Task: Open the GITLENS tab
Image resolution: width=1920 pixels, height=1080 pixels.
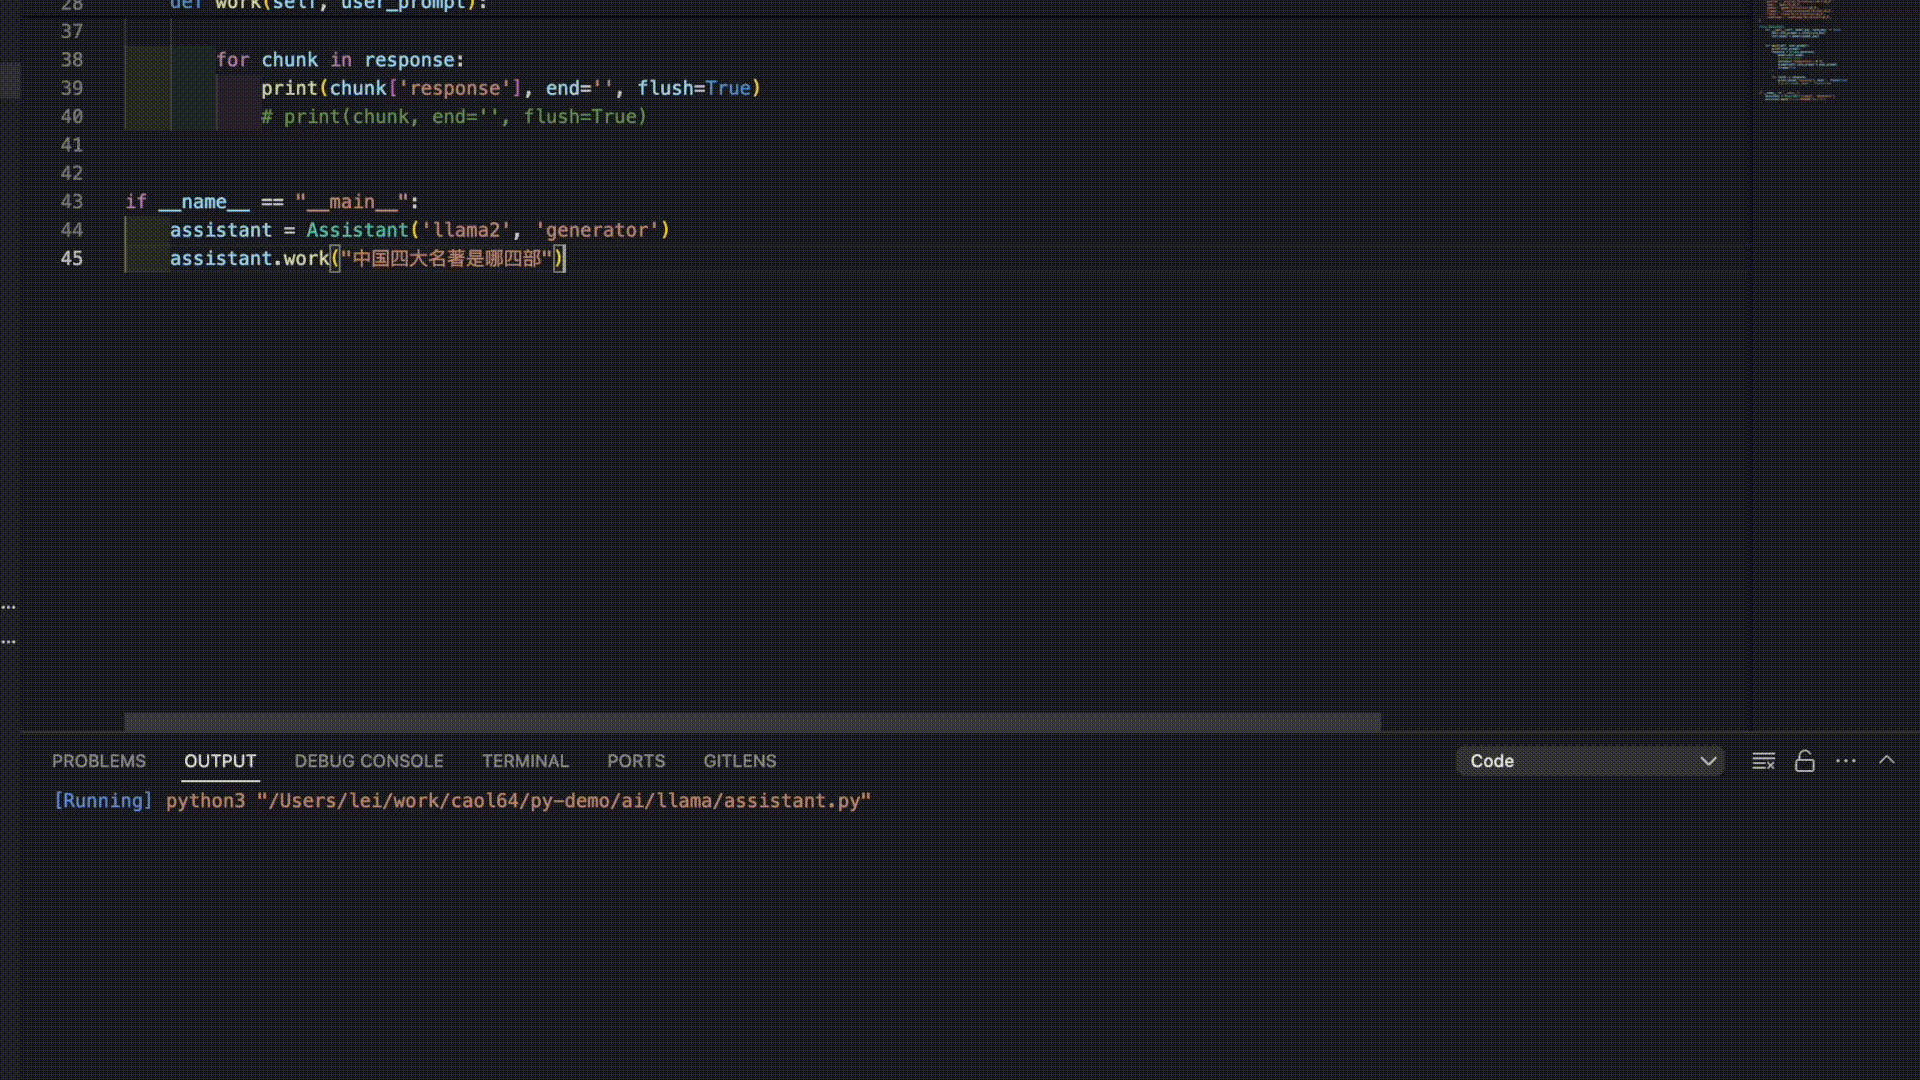Action: pyautogui.click(x=739, y=761)
